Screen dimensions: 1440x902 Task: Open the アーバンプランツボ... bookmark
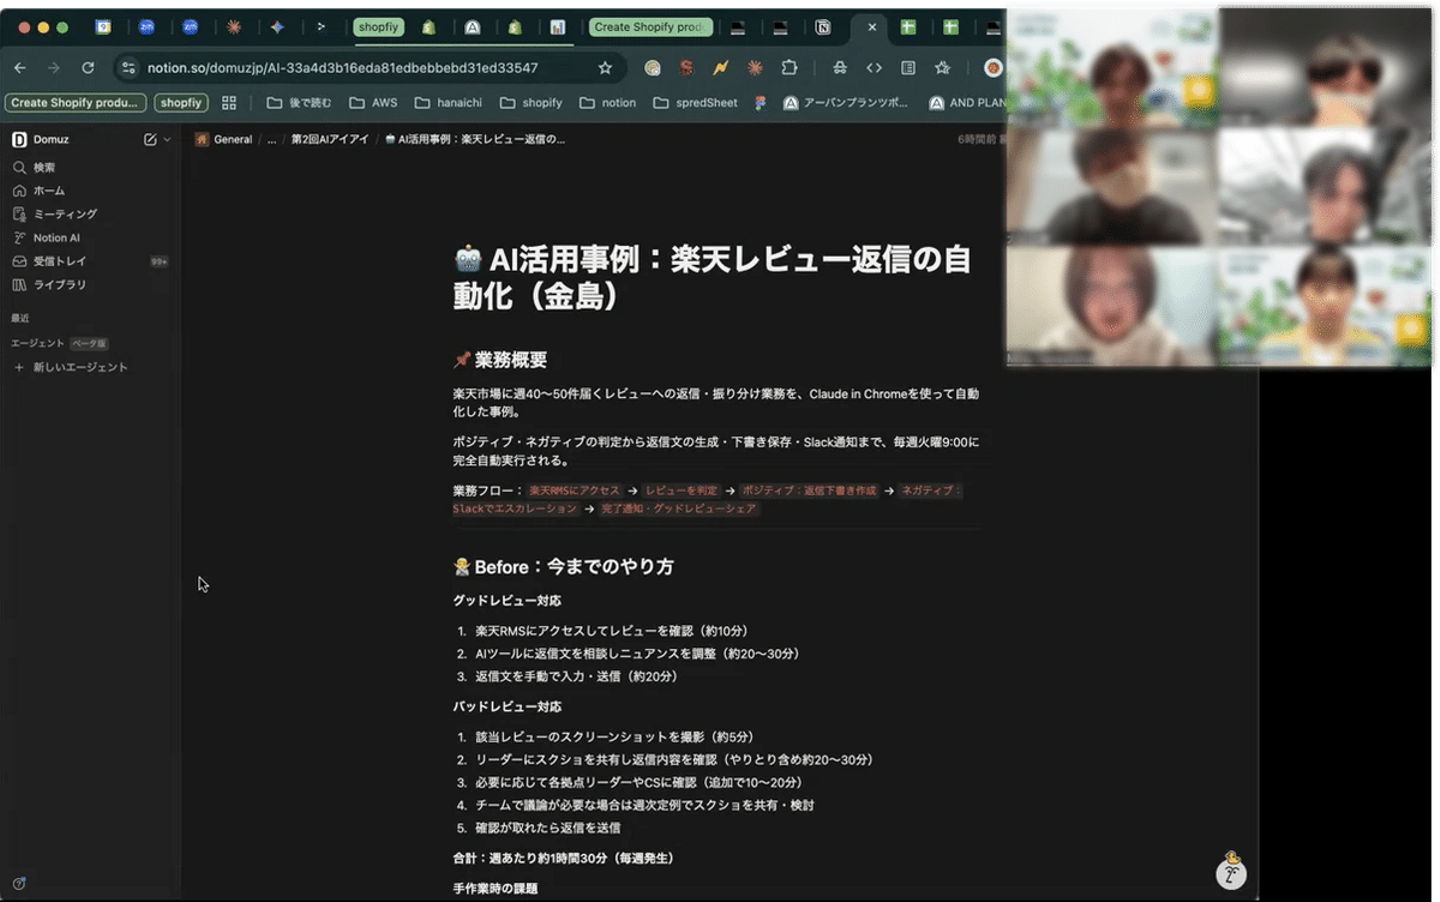(846, 102)
